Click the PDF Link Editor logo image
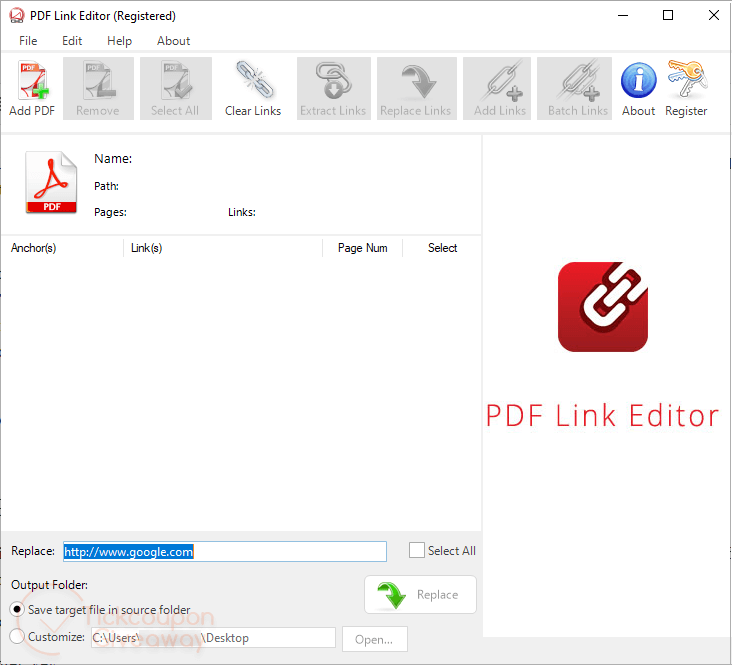The image size is (732, 665). [602, 307]
